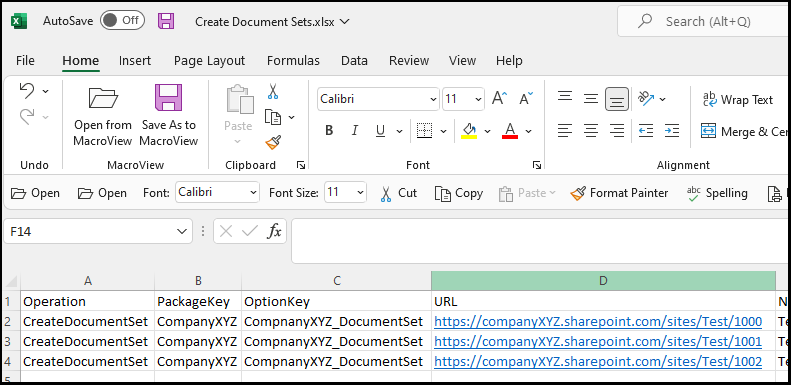791x385 pixels.
Task: Click the ribbon Copy icon
Action: 272,117
